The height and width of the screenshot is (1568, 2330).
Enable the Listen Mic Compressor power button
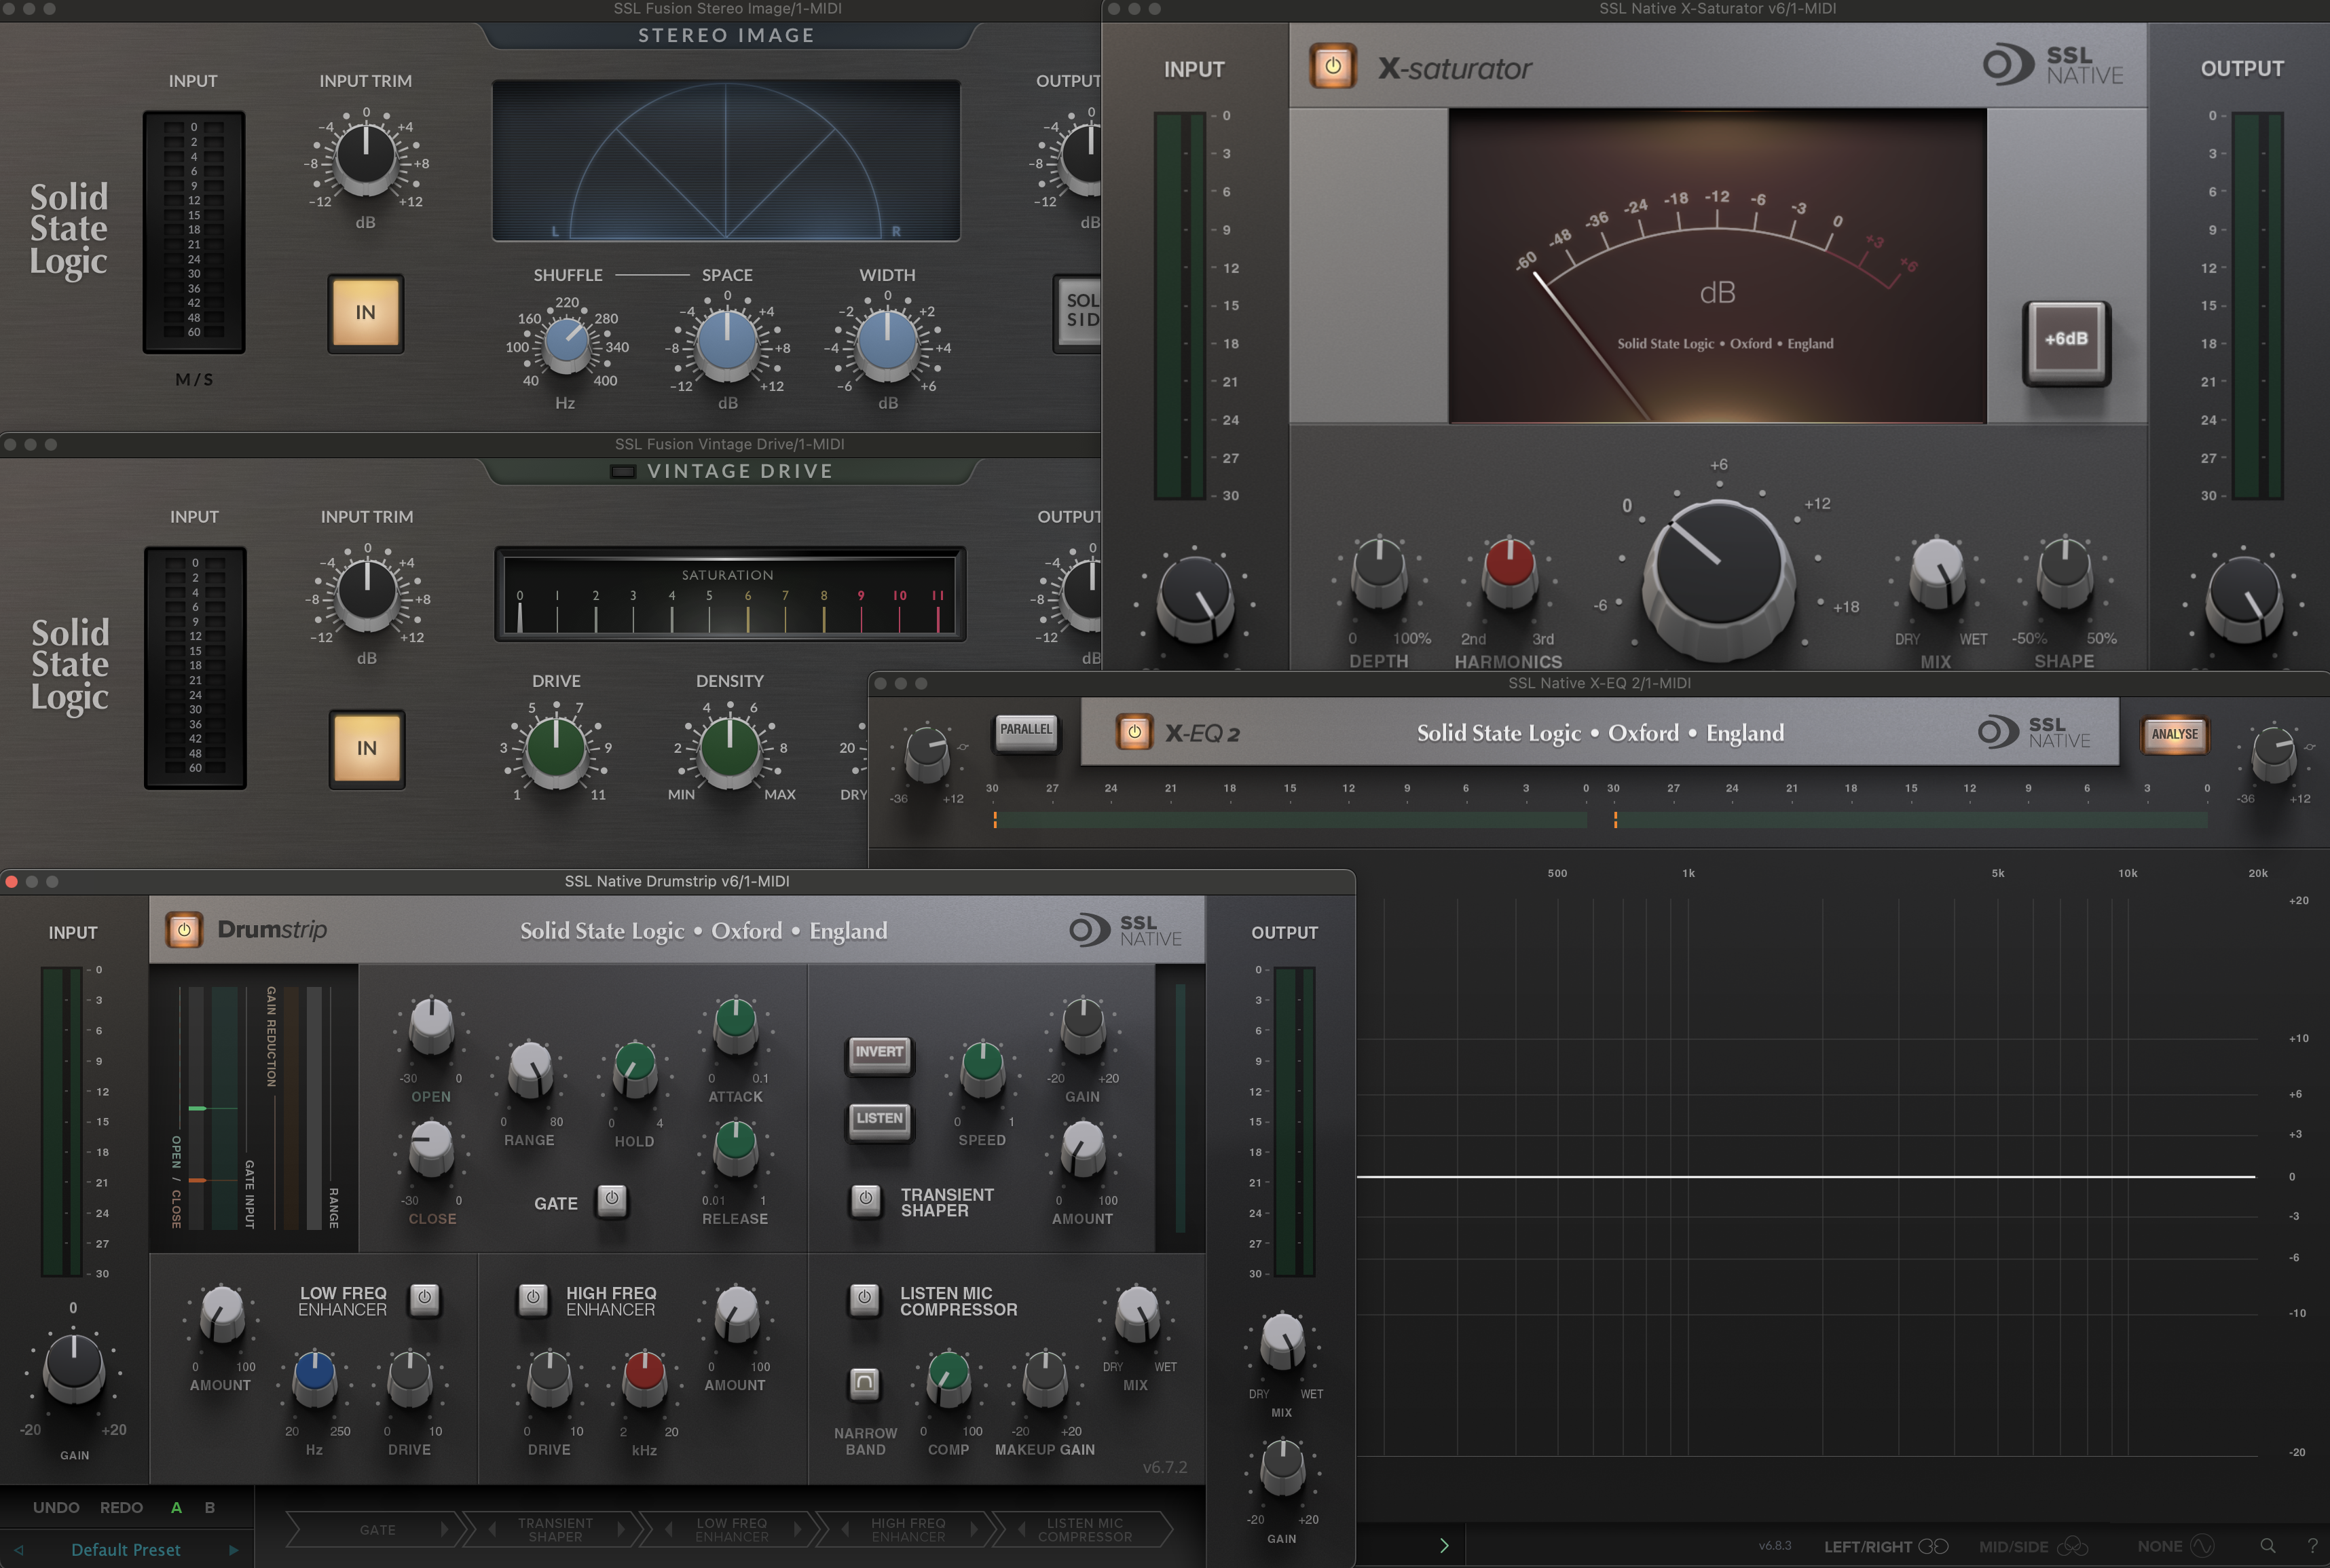coord(865,1299)
